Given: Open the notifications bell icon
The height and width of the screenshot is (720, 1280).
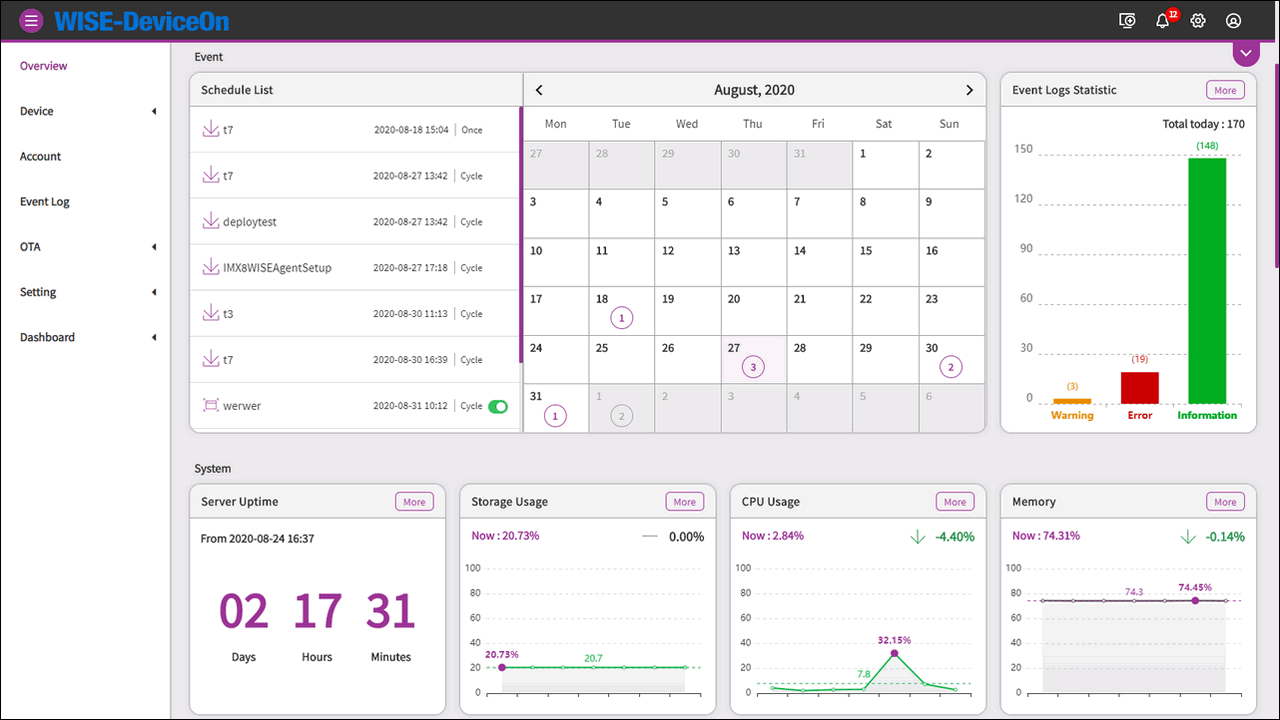Looking at the screenshot, I should click(1162, 21).
